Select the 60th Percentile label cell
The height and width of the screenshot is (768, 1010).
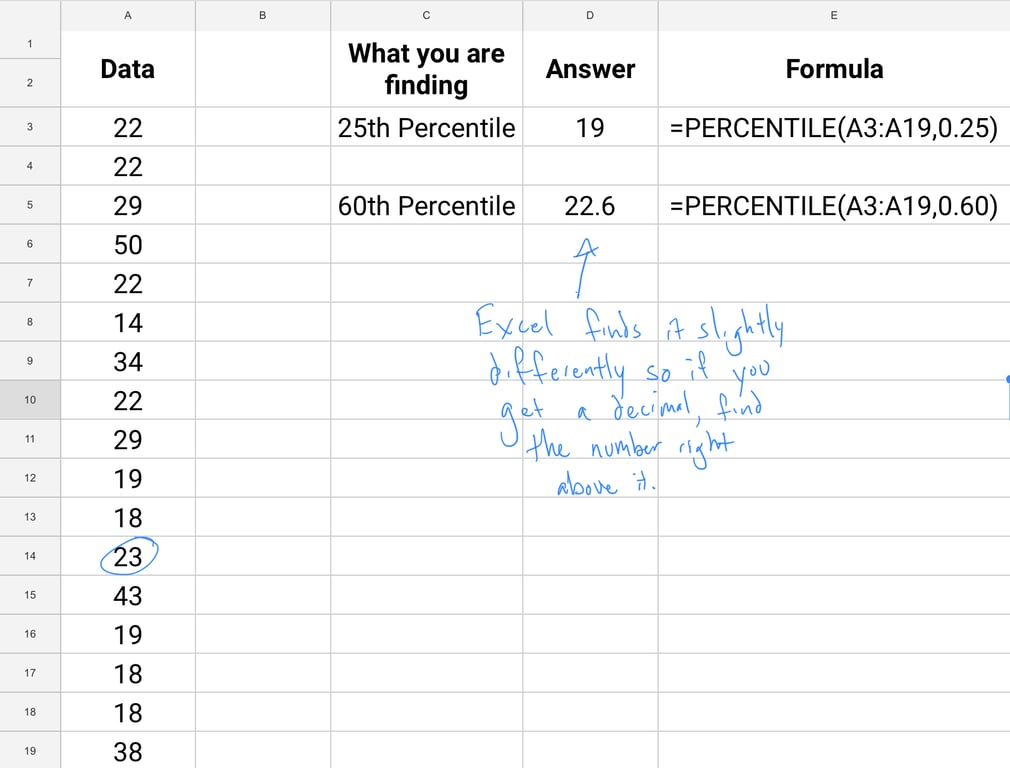click(426, 206)
